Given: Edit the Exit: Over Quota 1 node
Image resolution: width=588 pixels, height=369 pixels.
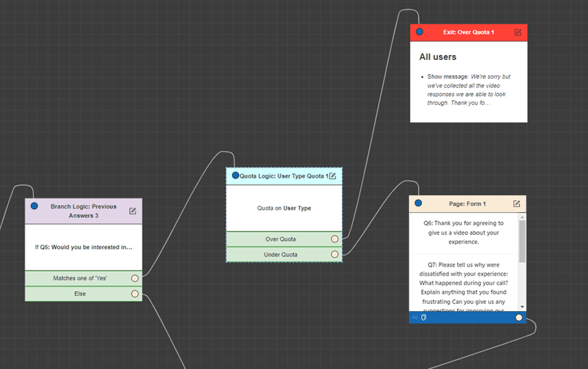Looking at the screenshot, I should pos(518,33).
